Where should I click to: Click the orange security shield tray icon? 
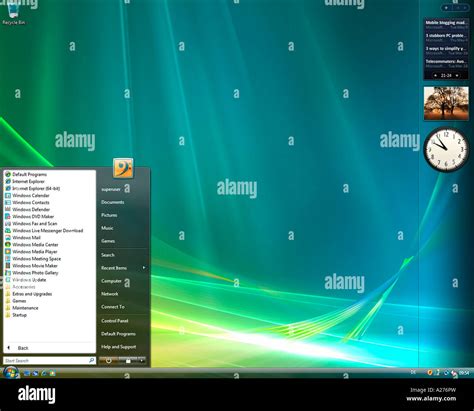click(x=430, y=372)
